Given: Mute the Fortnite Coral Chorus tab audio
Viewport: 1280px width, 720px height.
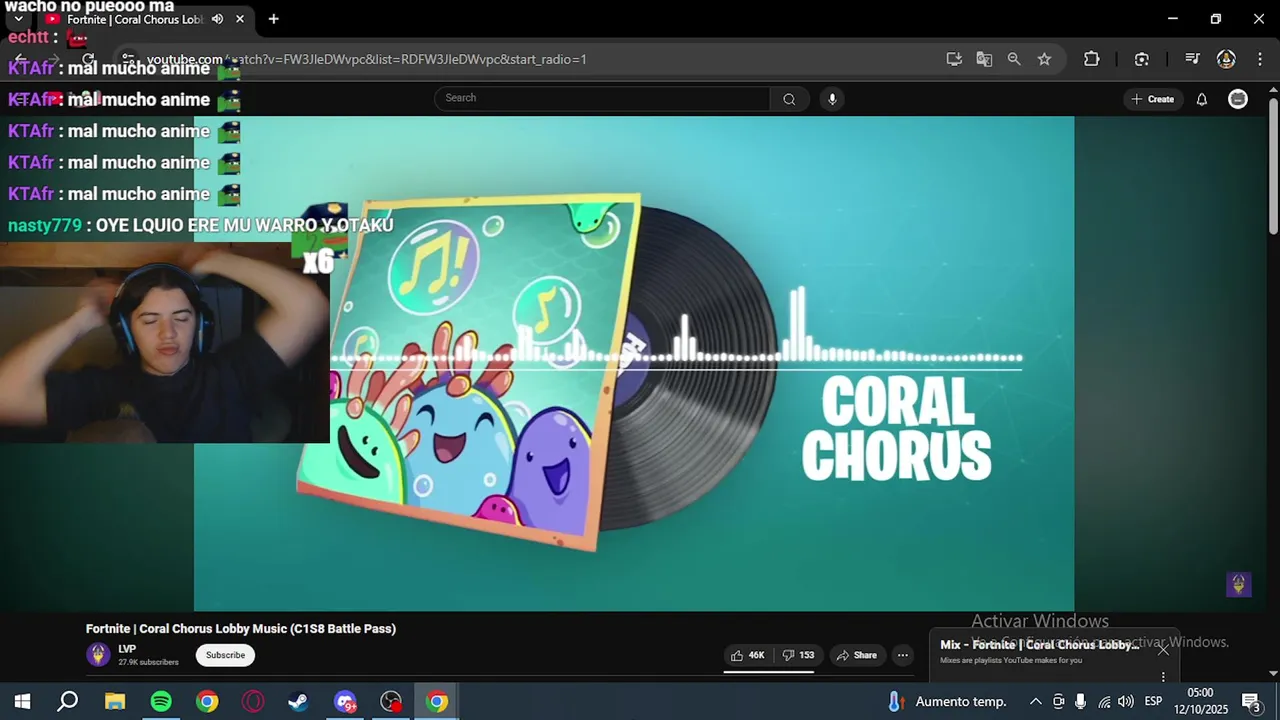Looking at the screenshot, I should [217, 19].
